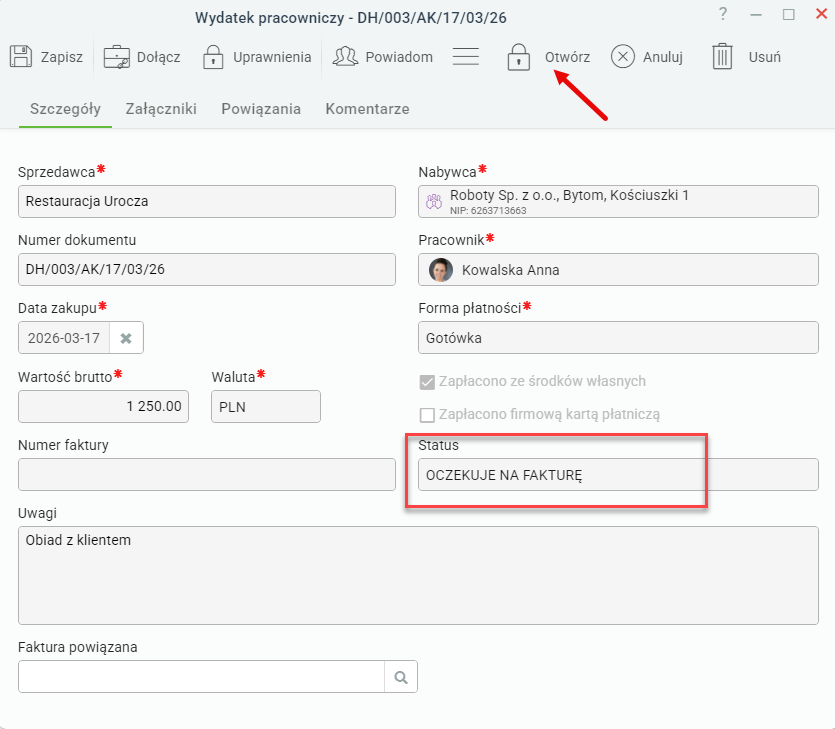
Task: Open the Powiązania tab
Action: point(261,109)
